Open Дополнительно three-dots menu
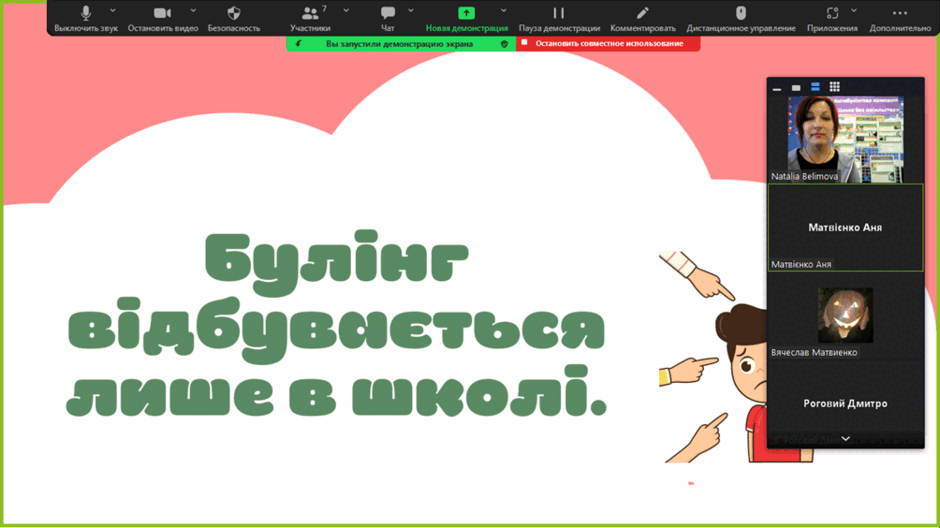Viewport: 940px width, 528px height. 900,18
